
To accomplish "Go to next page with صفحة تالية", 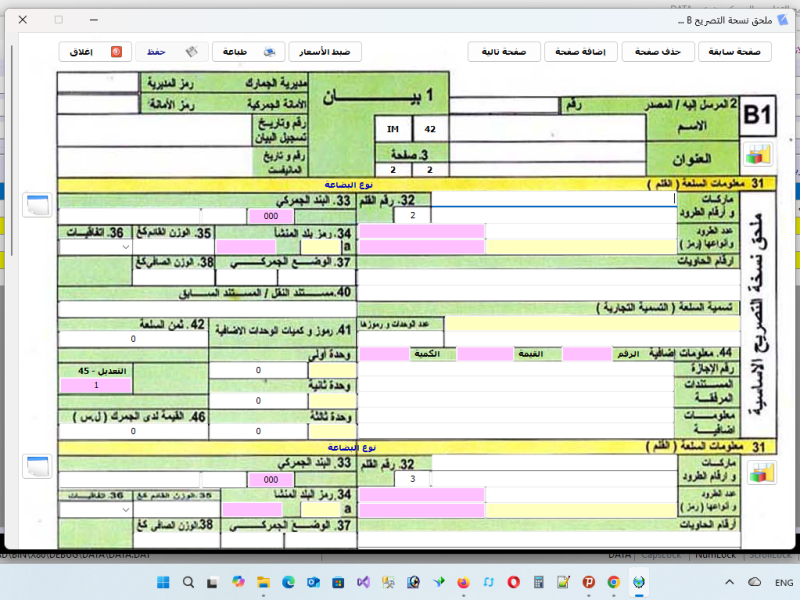I will (504, 52).
